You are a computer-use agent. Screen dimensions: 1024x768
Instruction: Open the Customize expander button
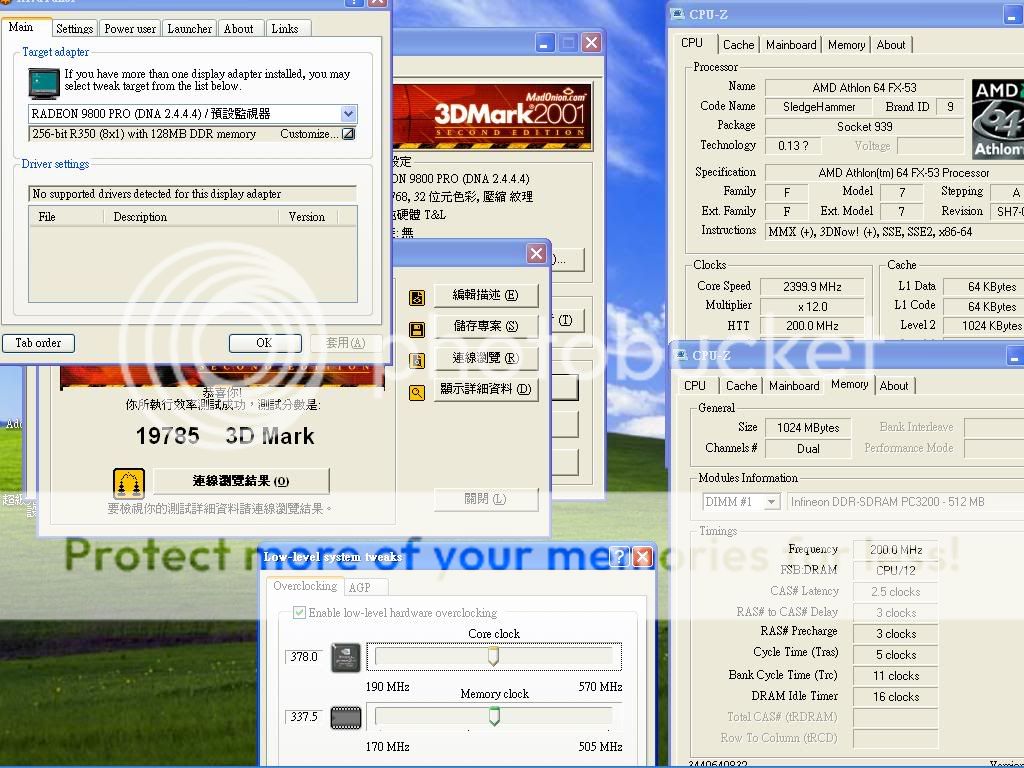click(348, 134)
